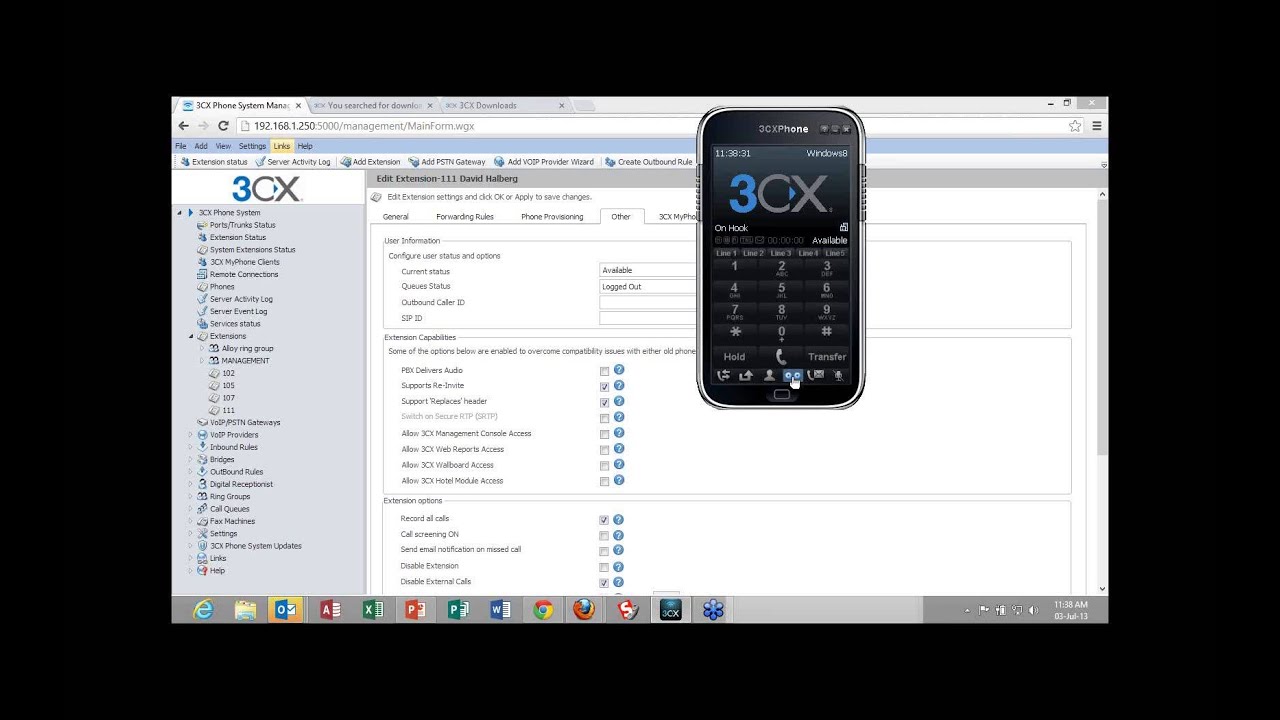Click the call handset button on softphone

click(781, 356)
